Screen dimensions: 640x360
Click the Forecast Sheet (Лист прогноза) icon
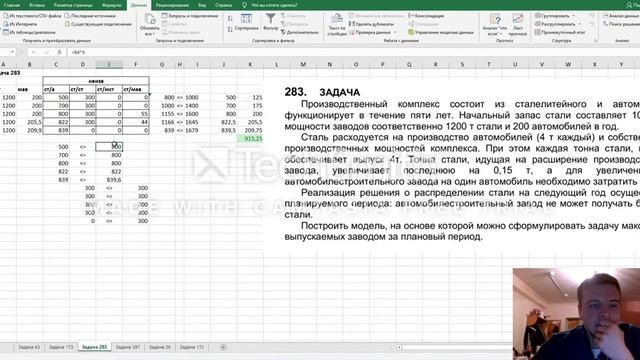click(x=518, y=19)
